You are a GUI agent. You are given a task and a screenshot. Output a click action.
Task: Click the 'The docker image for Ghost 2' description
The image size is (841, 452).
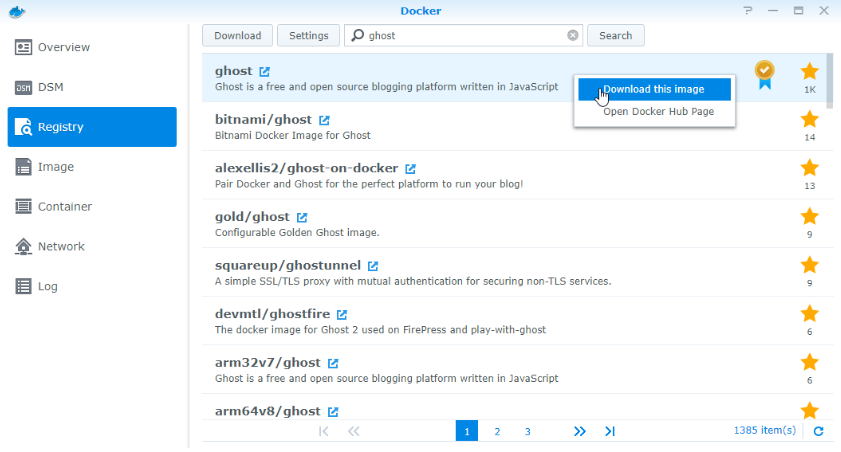pos(380,330)
